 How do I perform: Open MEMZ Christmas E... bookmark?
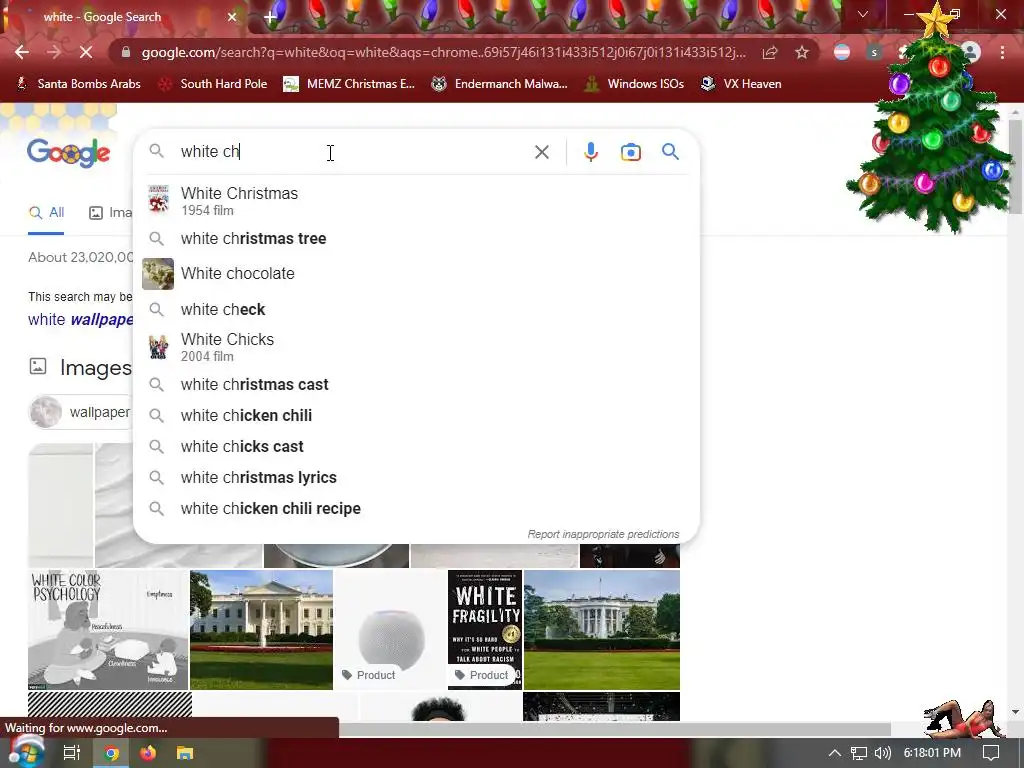tap(349, 84)
